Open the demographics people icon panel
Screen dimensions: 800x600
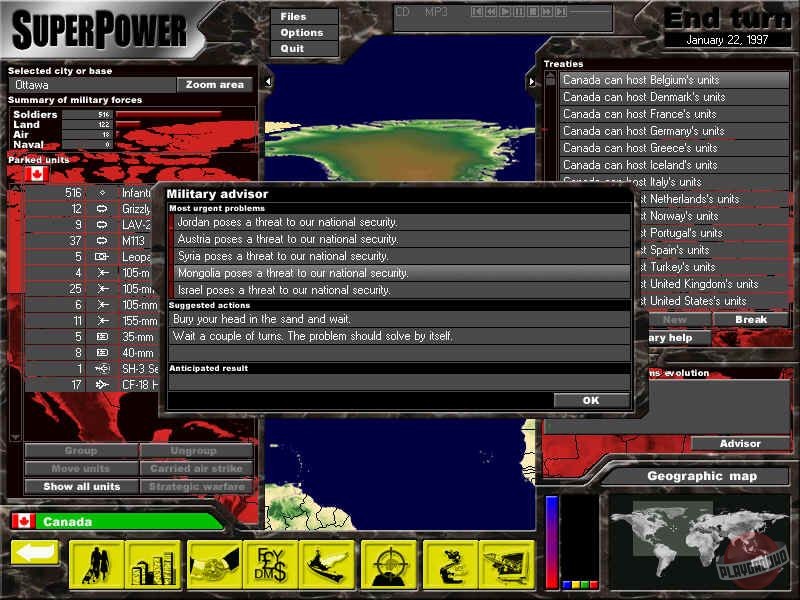(97, 564)
